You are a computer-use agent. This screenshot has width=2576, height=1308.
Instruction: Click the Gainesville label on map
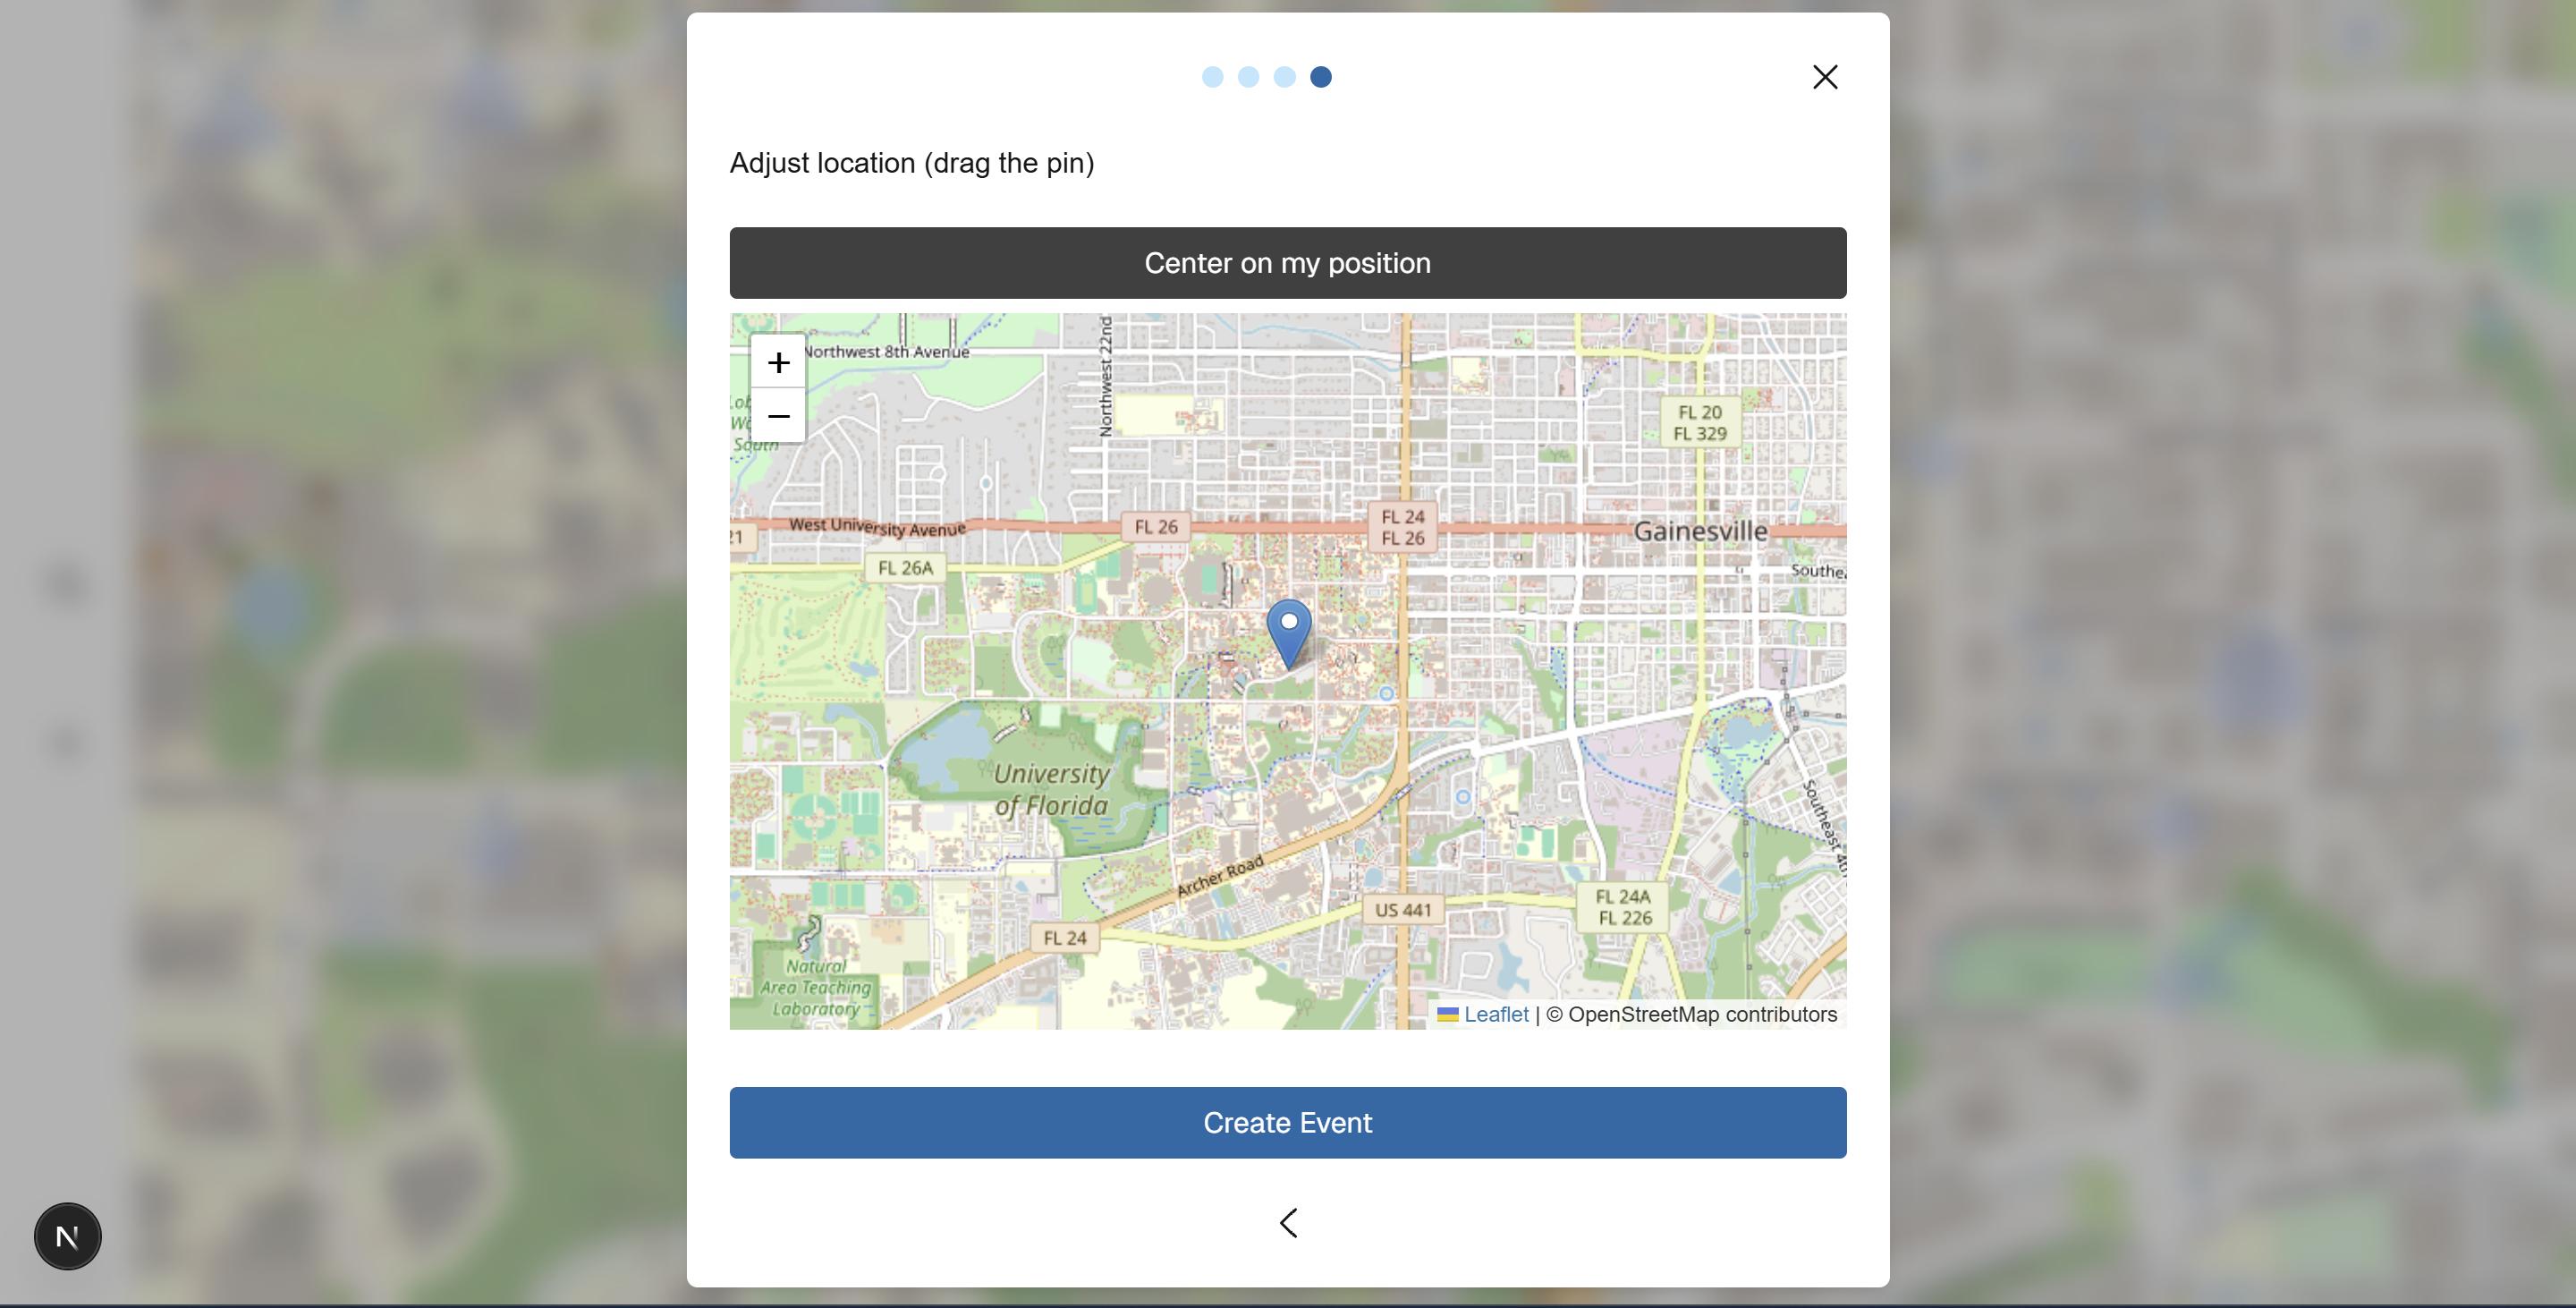(x=1699, y=531)
